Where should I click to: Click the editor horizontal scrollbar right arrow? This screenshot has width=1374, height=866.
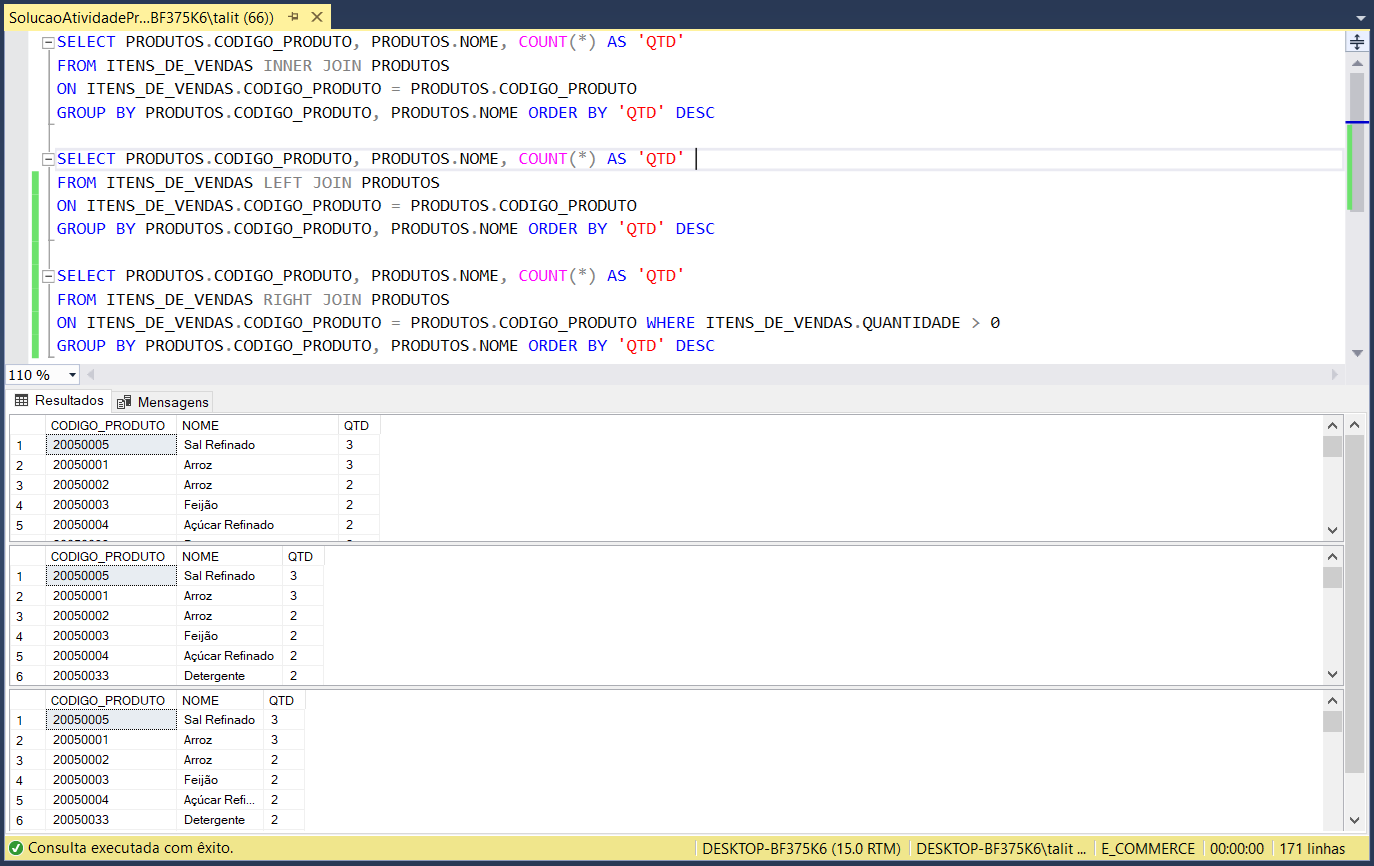click(x=1335, y=375)
